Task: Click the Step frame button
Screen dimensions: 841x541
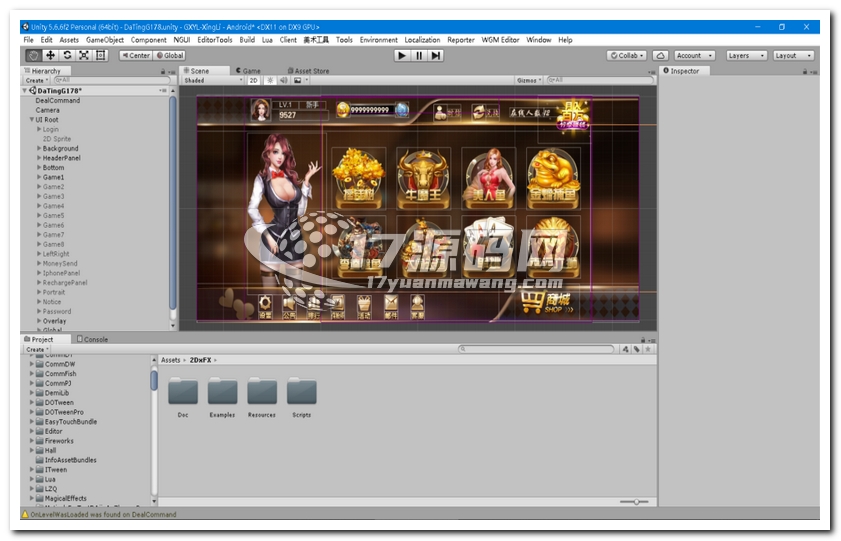Action: pyautogui.click(x=436, y=55)
